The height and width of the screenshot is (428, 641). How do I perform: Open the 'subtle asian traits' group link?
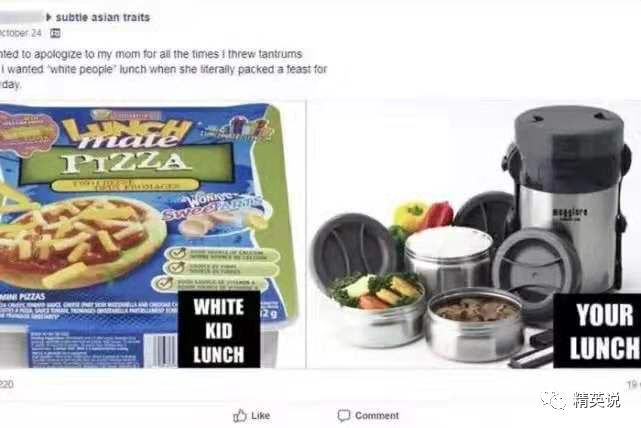pos(103,18)
